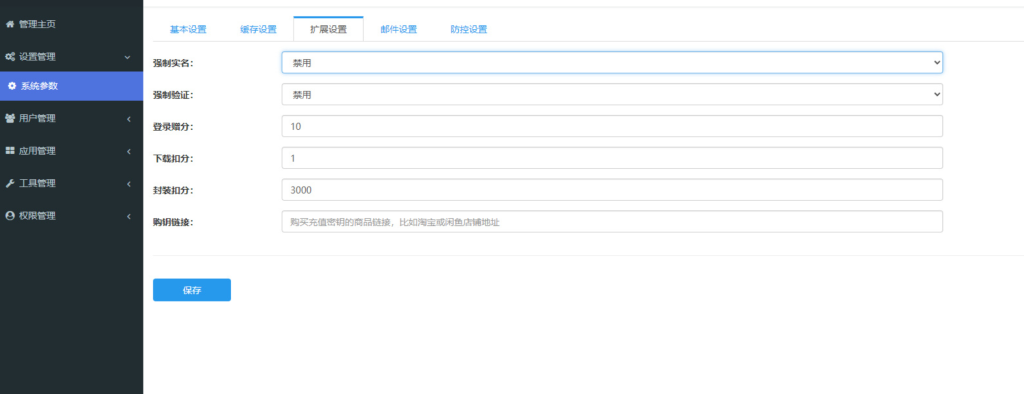
Task: Select 系统参数 in the sidebar
Action: coord(71,86)
